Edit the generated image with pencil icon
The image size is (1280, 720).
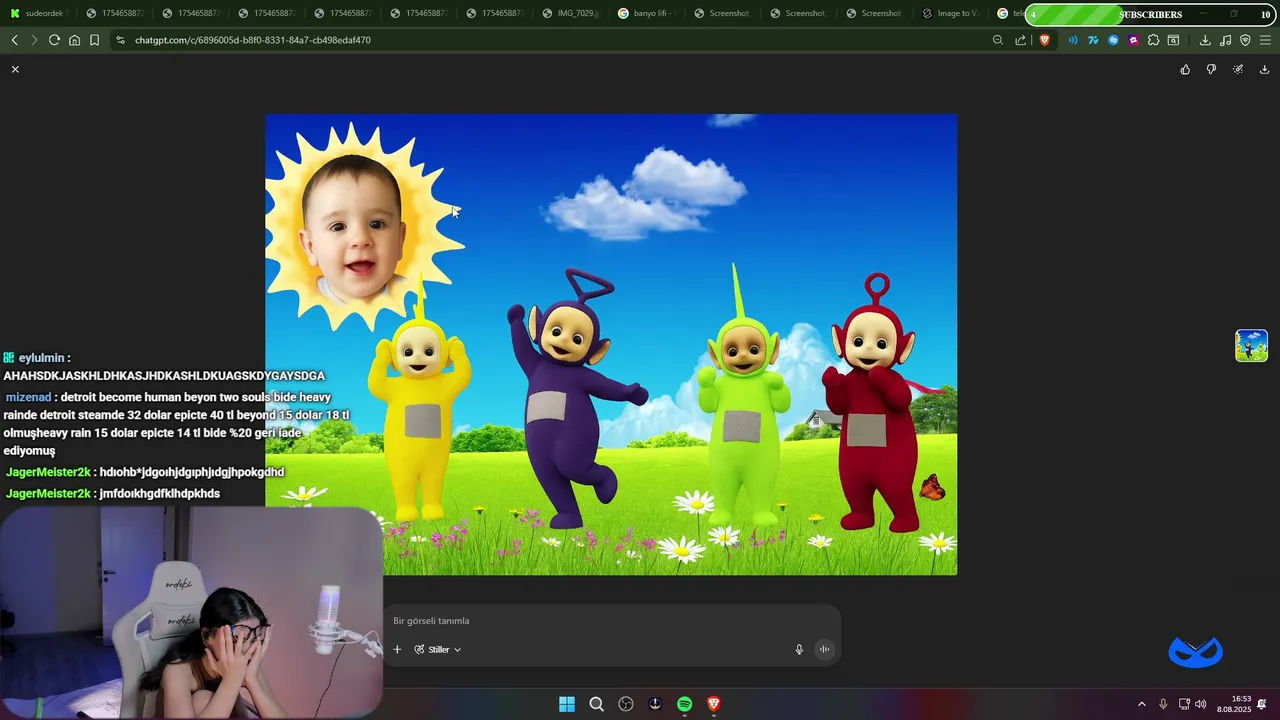coord(1238,69)
